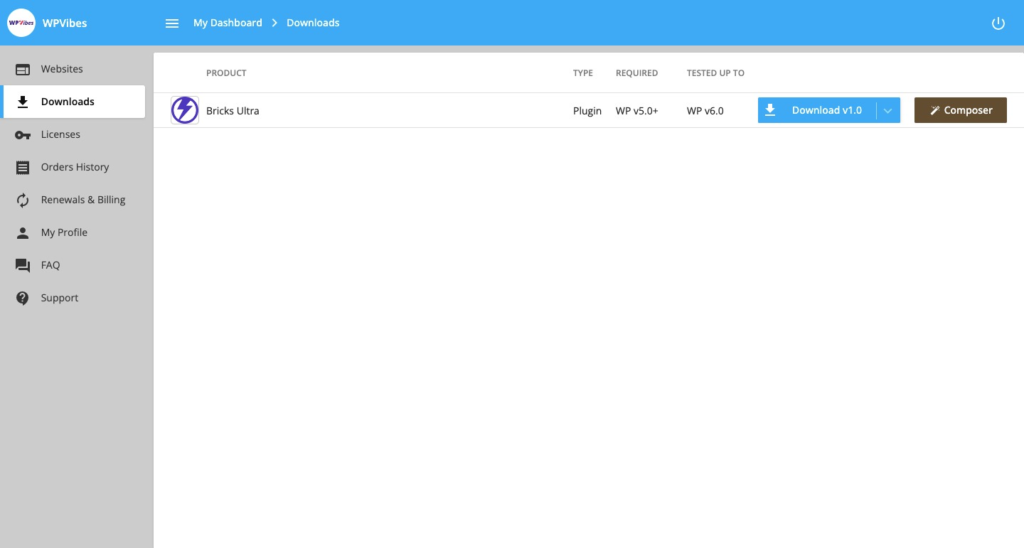Click the Renewals & Billing refresh icon
The image size is (1024, 548).
(23, 201)
